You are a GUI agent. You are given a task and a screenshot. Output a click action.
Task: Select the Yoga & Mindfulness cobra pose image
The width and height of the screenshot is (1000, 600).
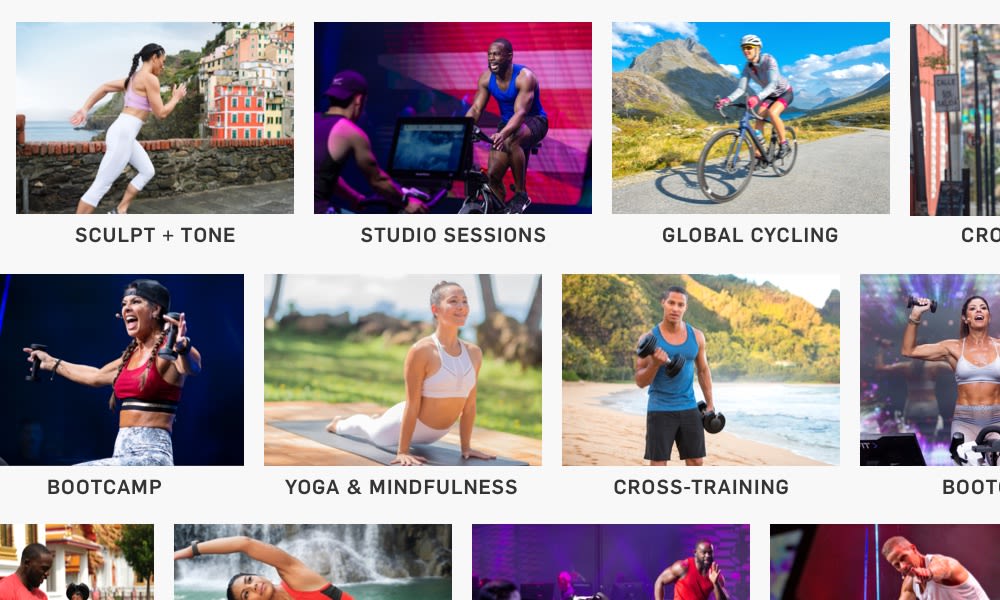coord(403,370)
